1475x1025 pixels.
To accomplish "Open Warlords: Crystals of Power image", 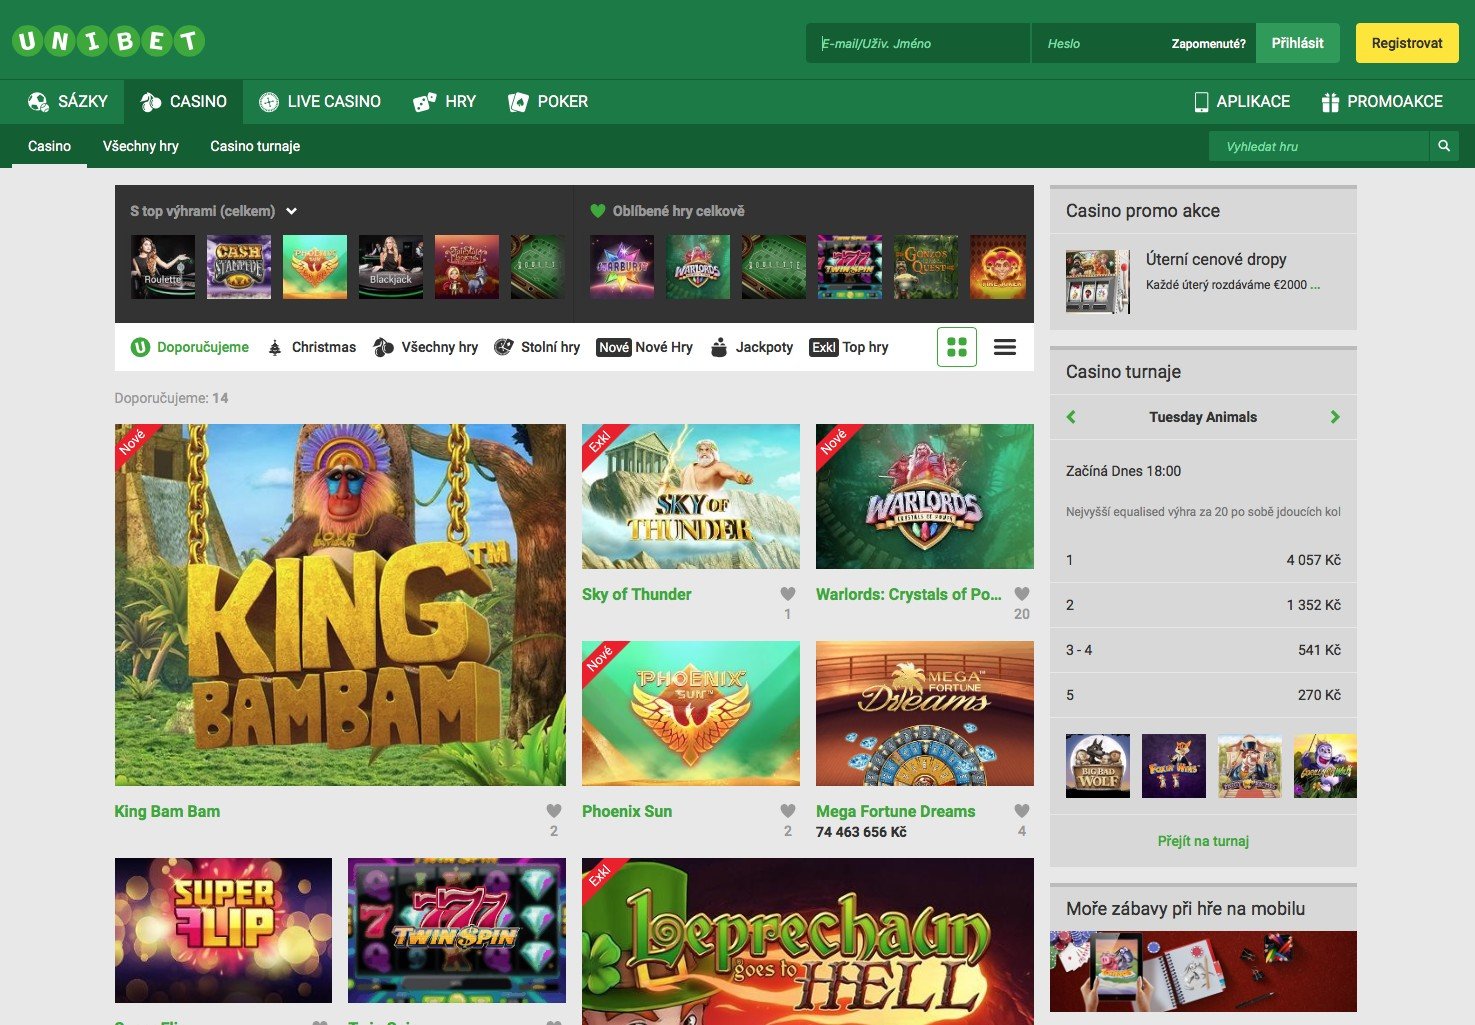I will tap(925, 496).
